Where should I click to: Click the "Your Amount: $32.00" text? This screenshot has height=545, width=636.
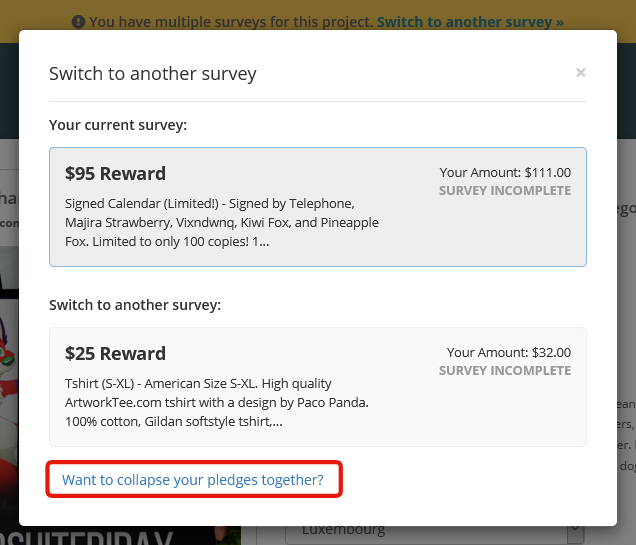tap(508, 352)
